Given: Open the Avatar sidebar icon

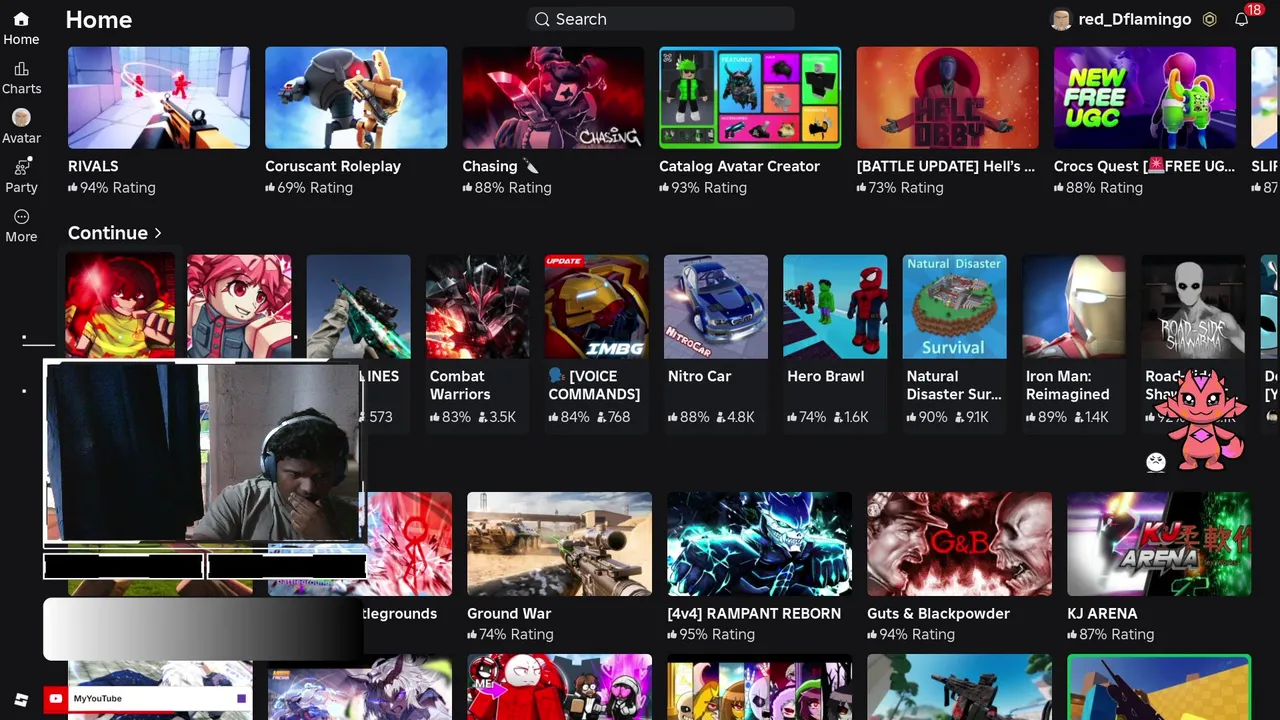Looking at the screenshot, I should (21, 118).
